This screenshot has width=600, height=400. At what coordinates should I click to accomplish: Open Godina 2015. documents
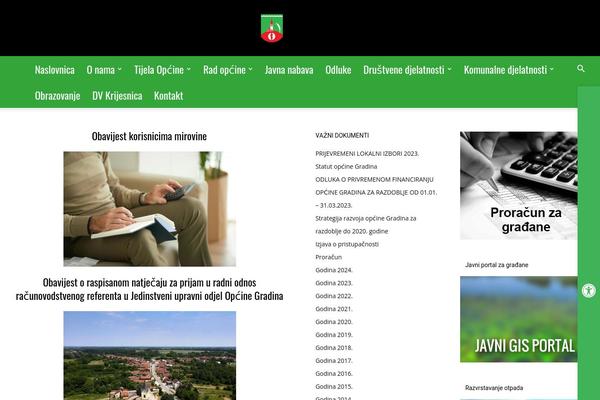[334, 387]
